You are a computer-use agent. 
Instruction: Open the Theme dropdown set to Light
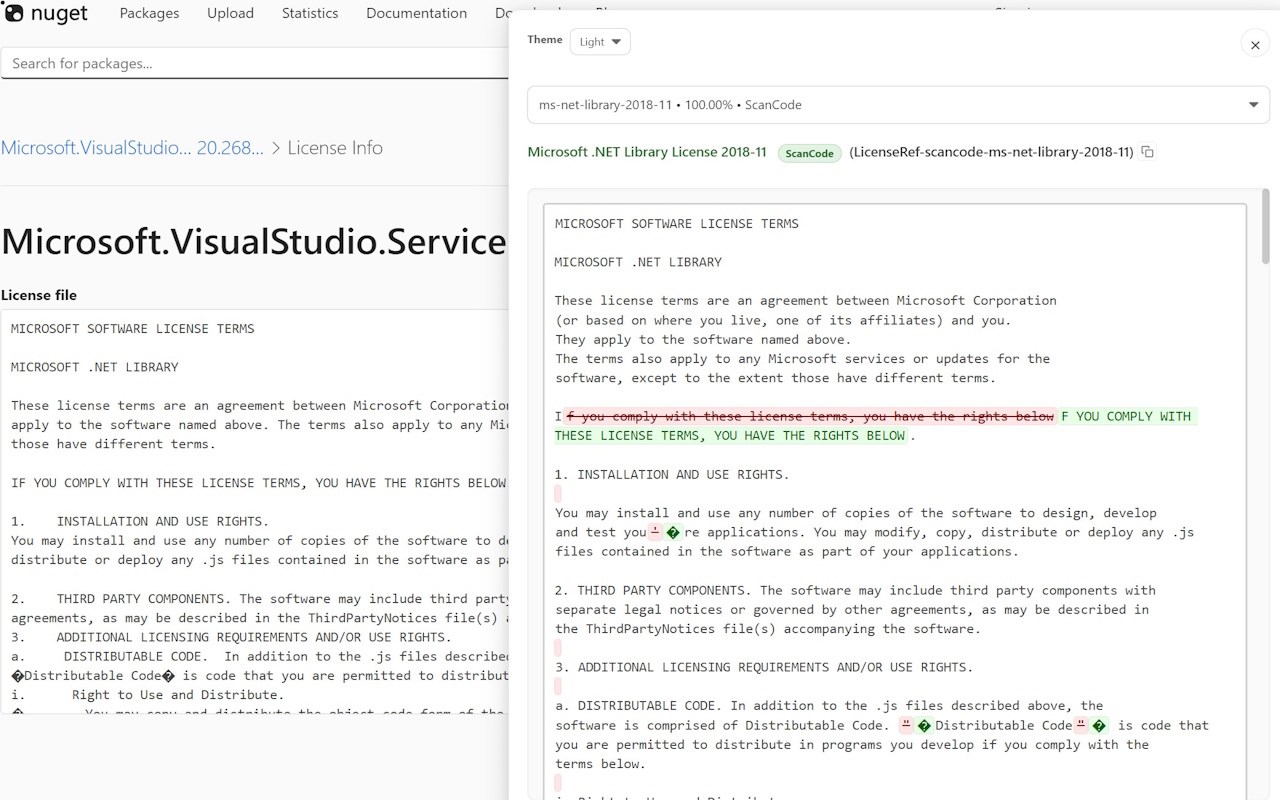point(600,41)
